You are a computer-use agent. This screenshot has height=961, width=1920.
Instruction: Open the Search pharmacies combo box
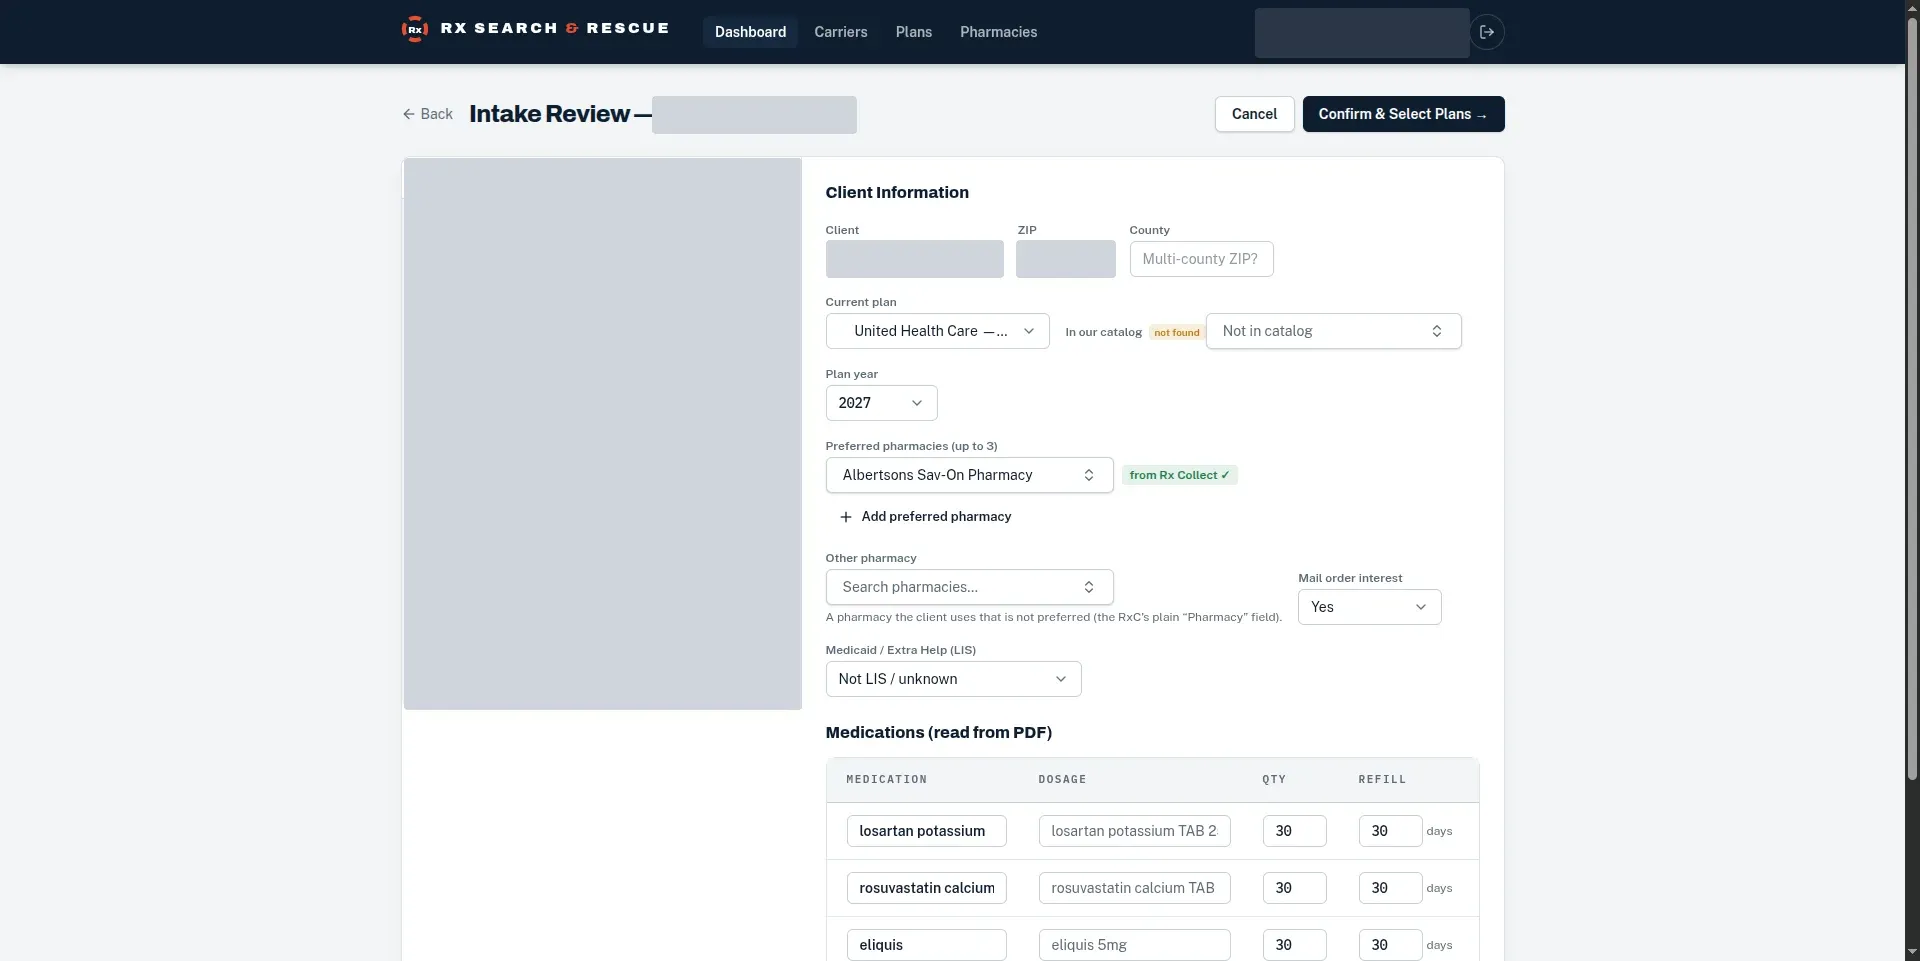point(969,587)
